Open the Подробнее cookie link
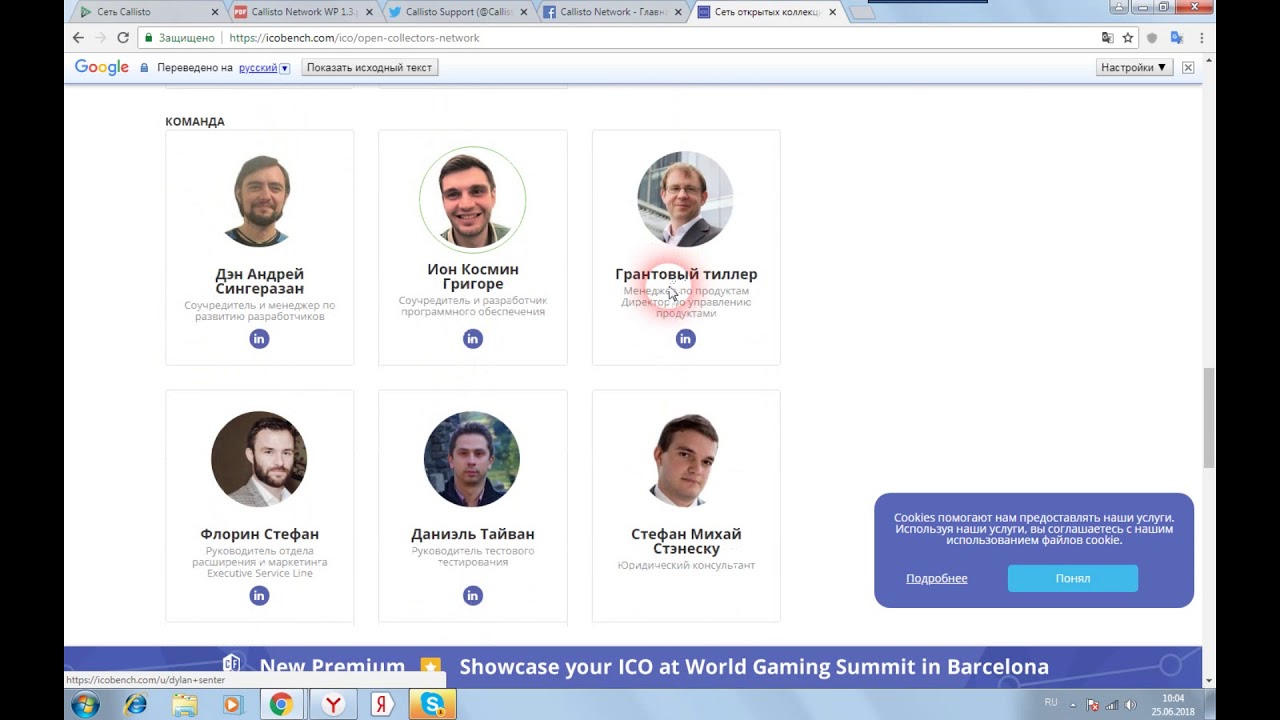The height and width of the screenshot is (720, 1280). [x=937, y=579]
